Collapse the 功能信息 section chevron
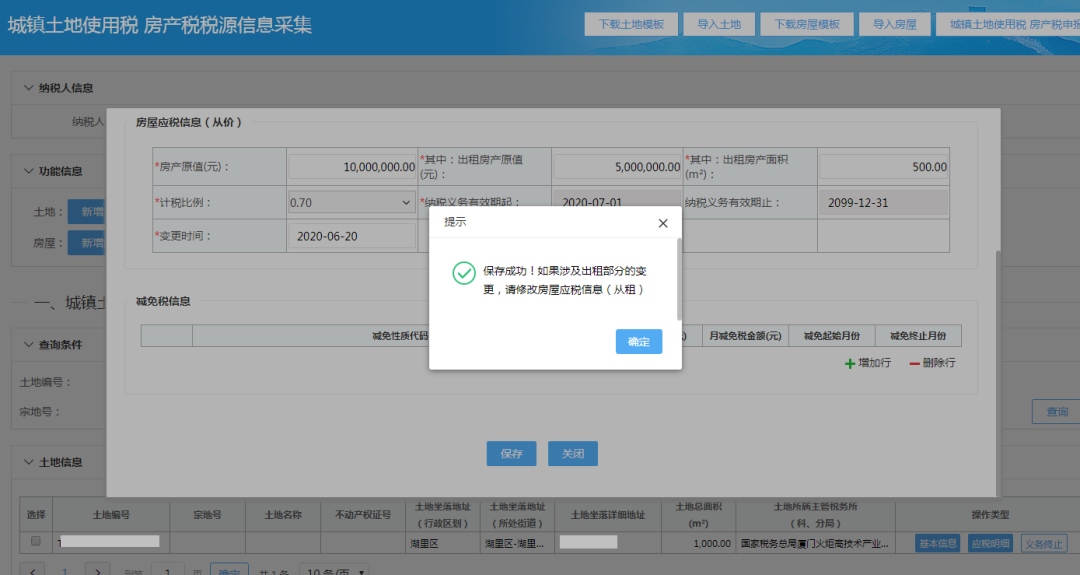The width and height of the screenshot is (1080, 575). click(28, 171)
